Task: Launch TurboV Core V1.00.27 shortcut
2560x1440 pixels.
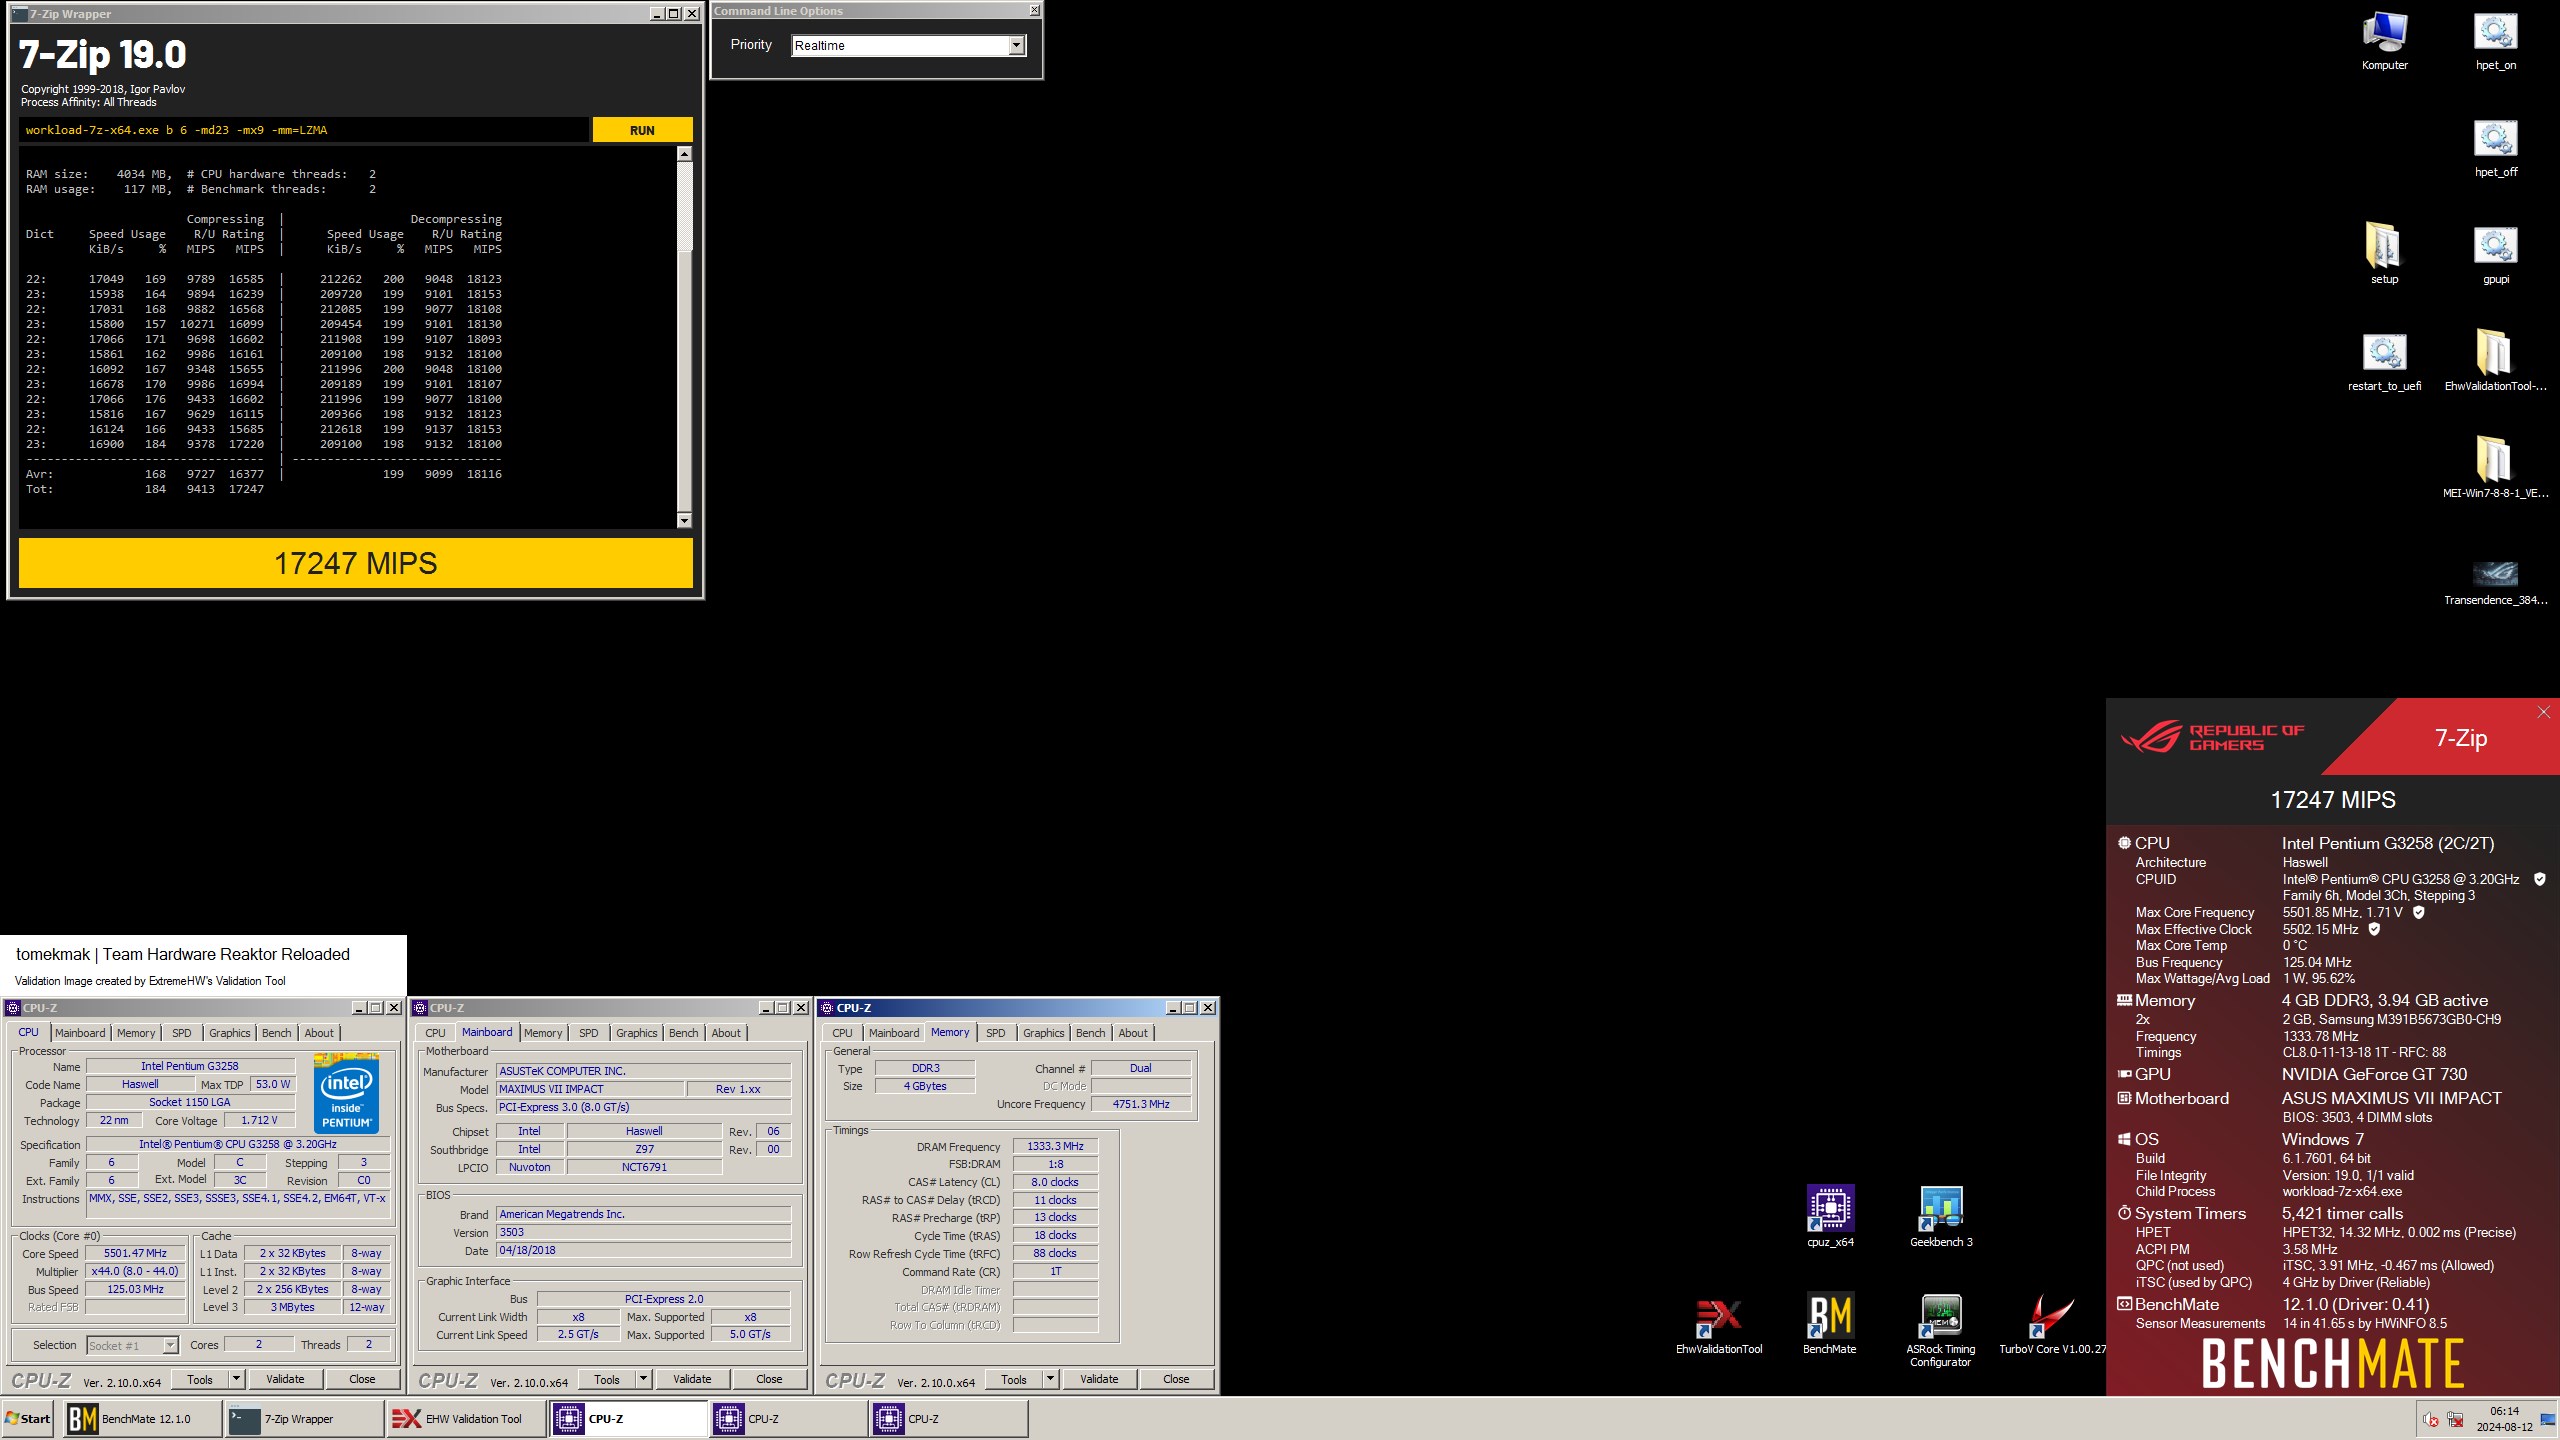Action: (2051, 1324)
